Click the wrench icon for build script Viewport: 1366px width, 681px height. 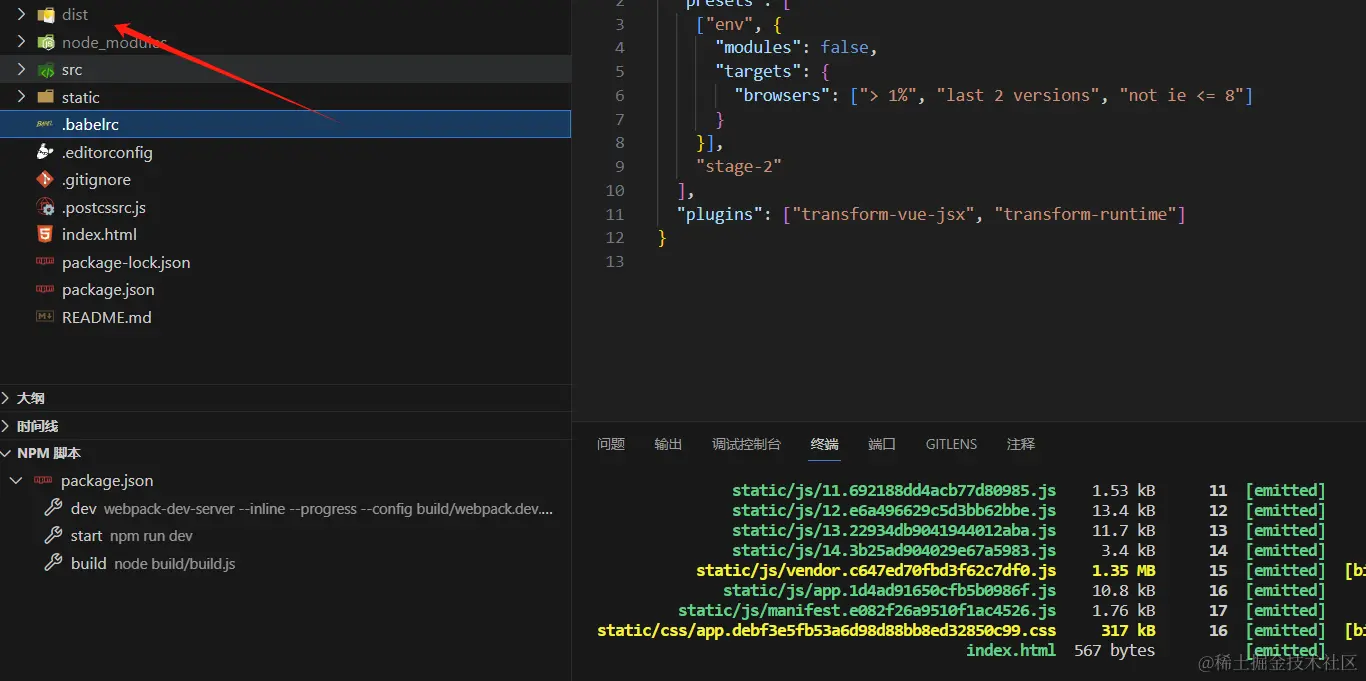(54, 563)
